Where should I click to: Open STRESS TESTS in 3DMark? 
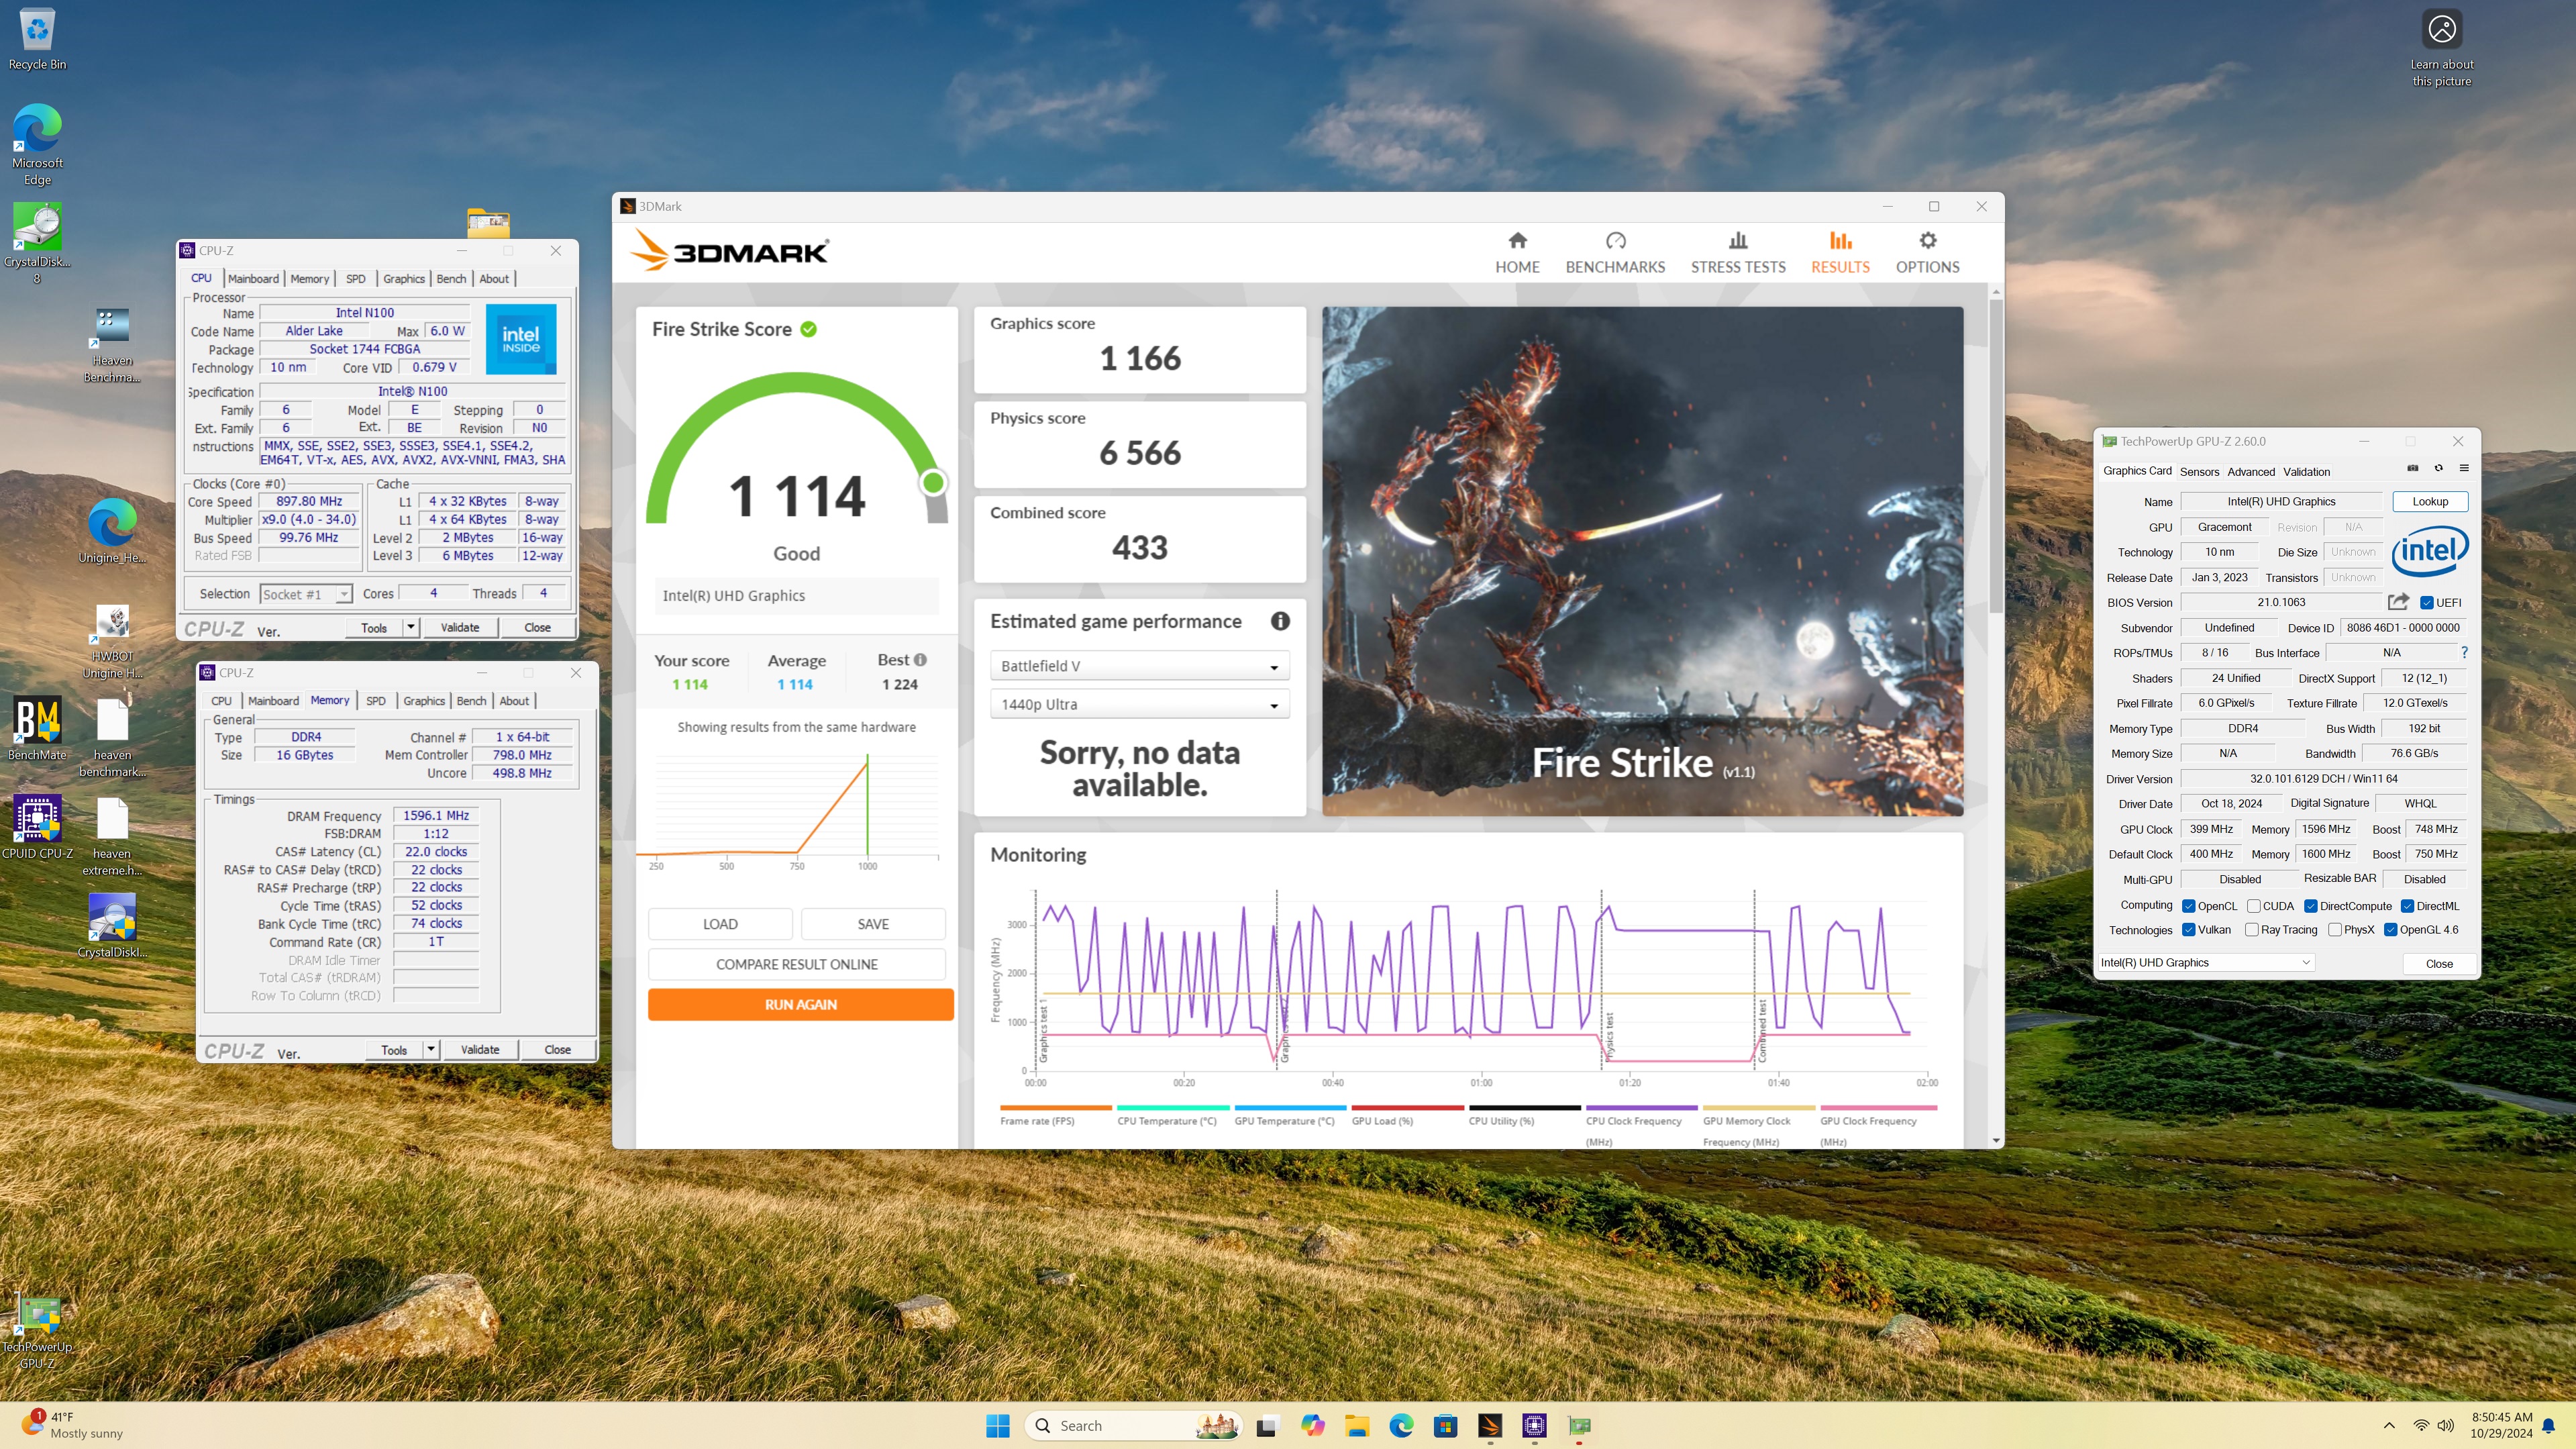[x=1738, y=252]
